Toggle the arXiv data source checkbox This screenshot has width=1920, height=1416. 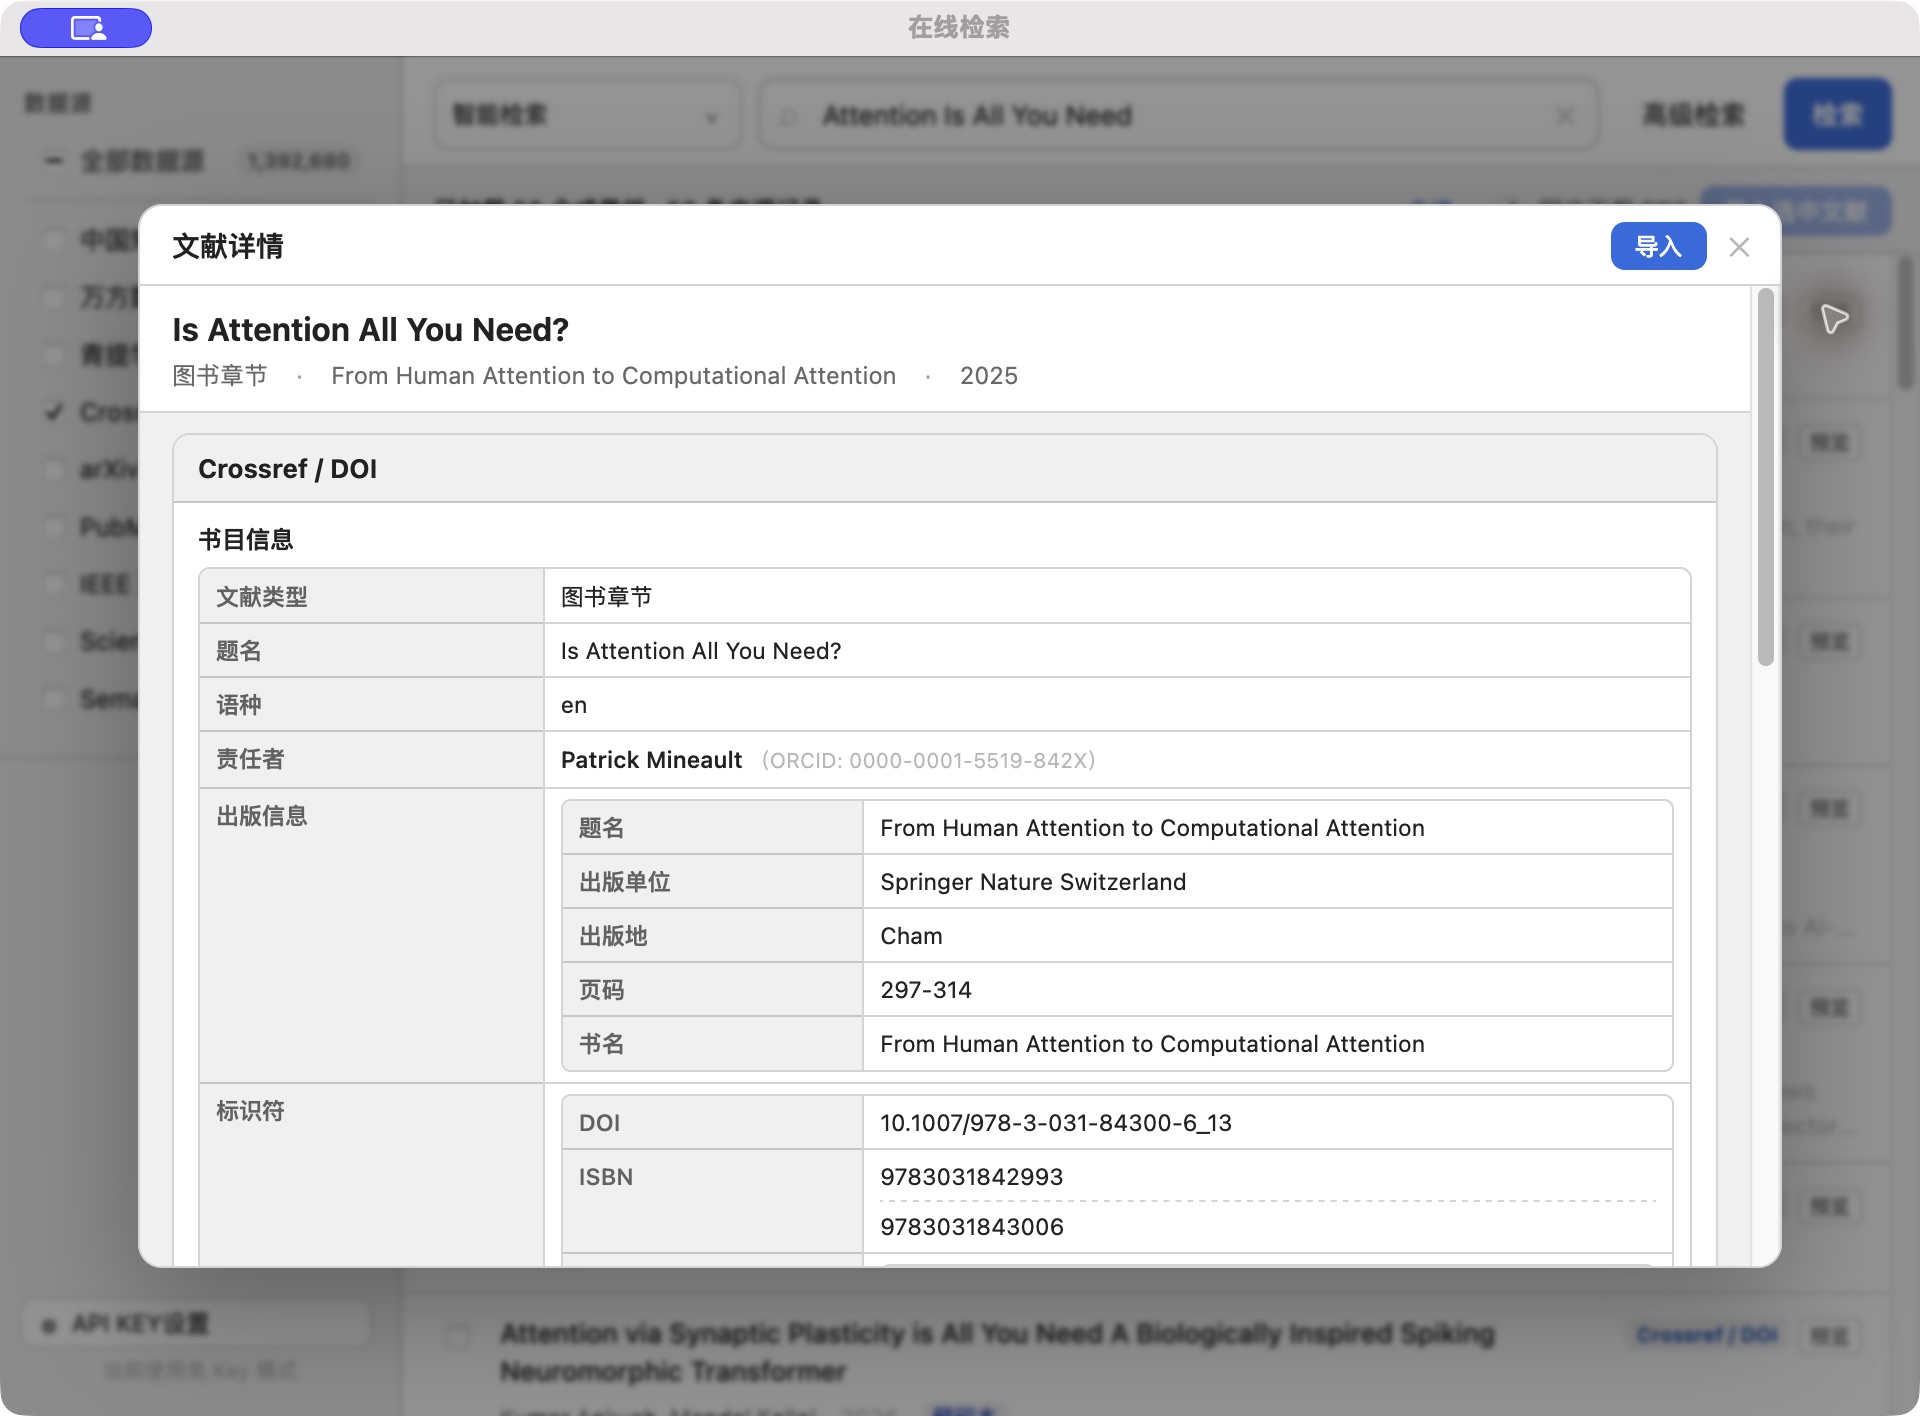click(x=54, y=469)
